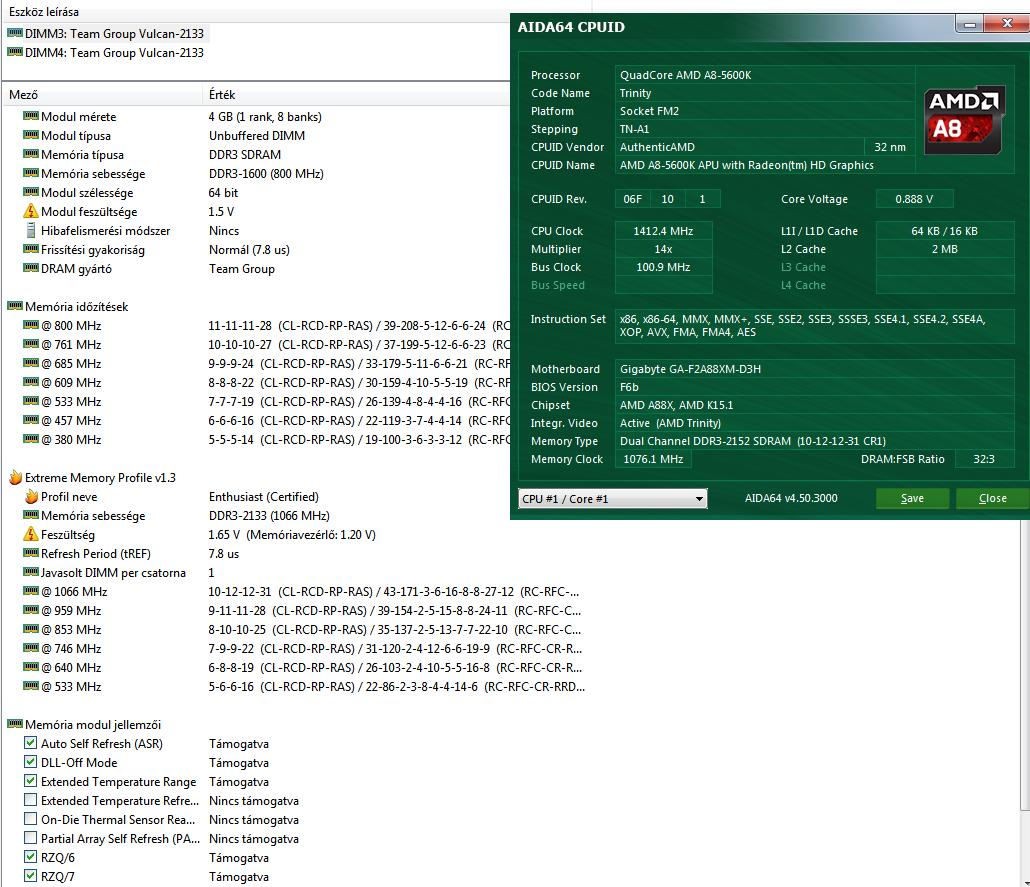Click AIDA64 CPUID title bar
Viewport: 1030px width, 887px height.
tap(732, 27)
